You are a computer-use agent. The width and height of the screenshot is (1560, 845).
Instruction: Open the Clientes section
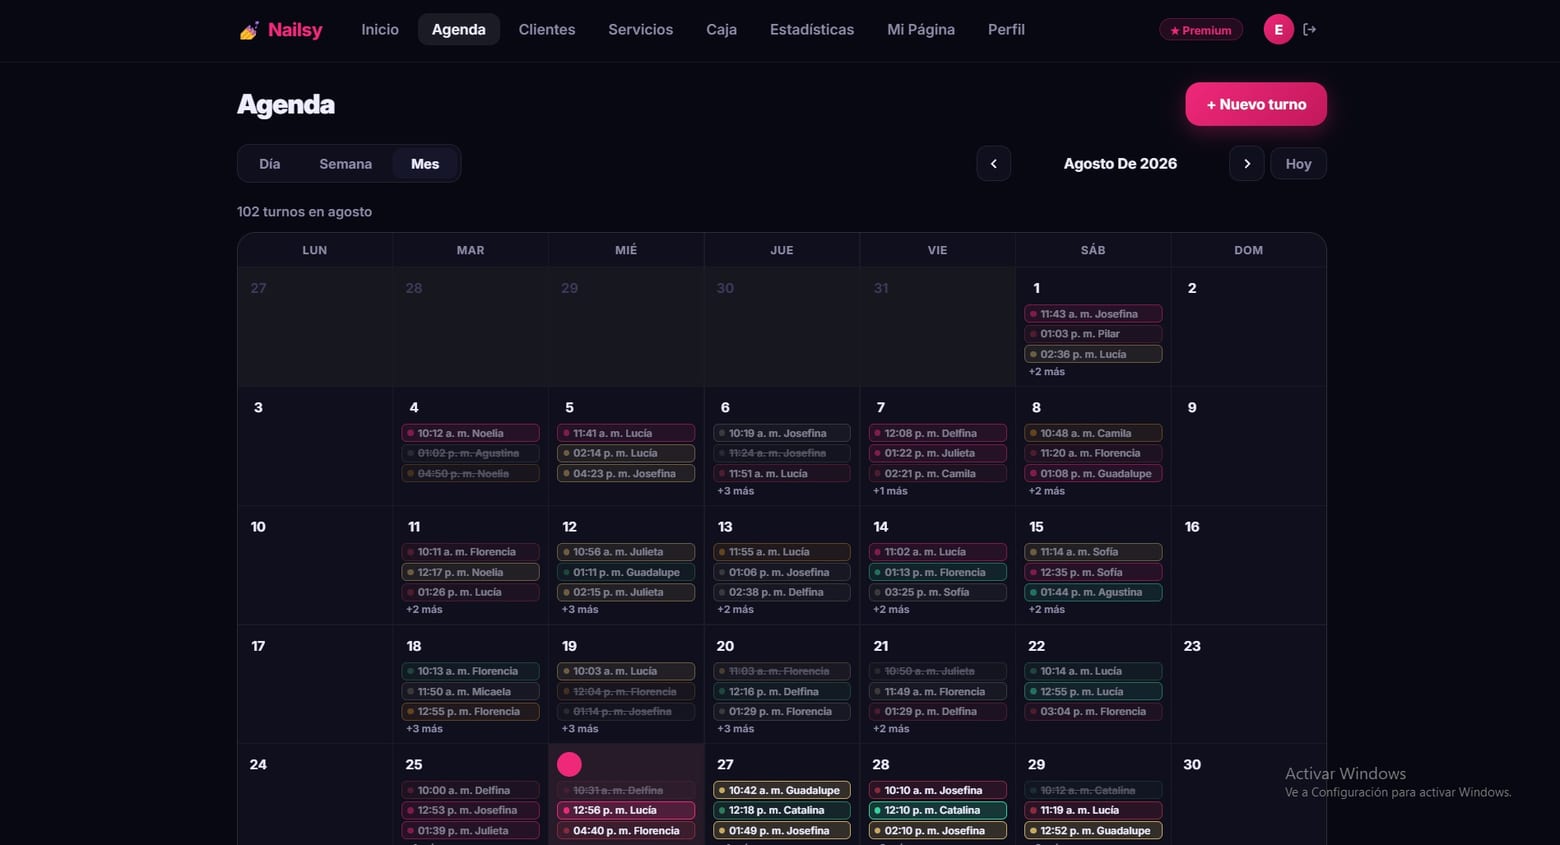[547, 30]
